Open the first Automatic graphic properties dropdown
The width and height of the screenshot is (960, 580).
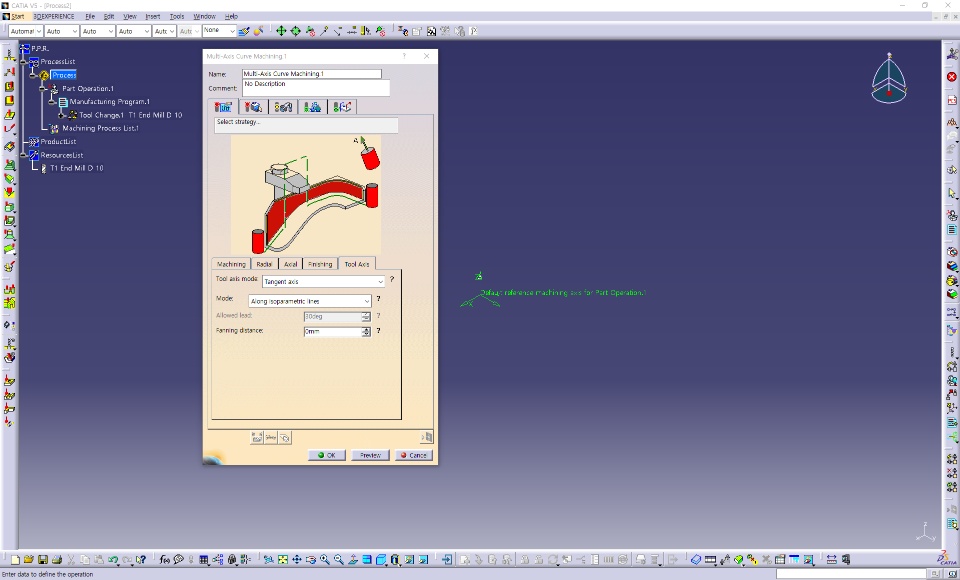(26, 31)
